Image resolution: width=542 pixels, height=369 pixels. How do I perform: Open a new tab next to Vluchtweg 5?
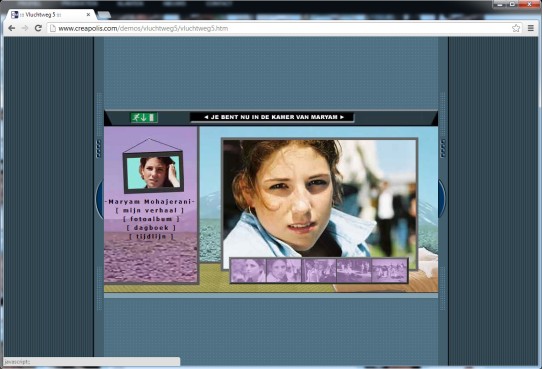[104, 15]
